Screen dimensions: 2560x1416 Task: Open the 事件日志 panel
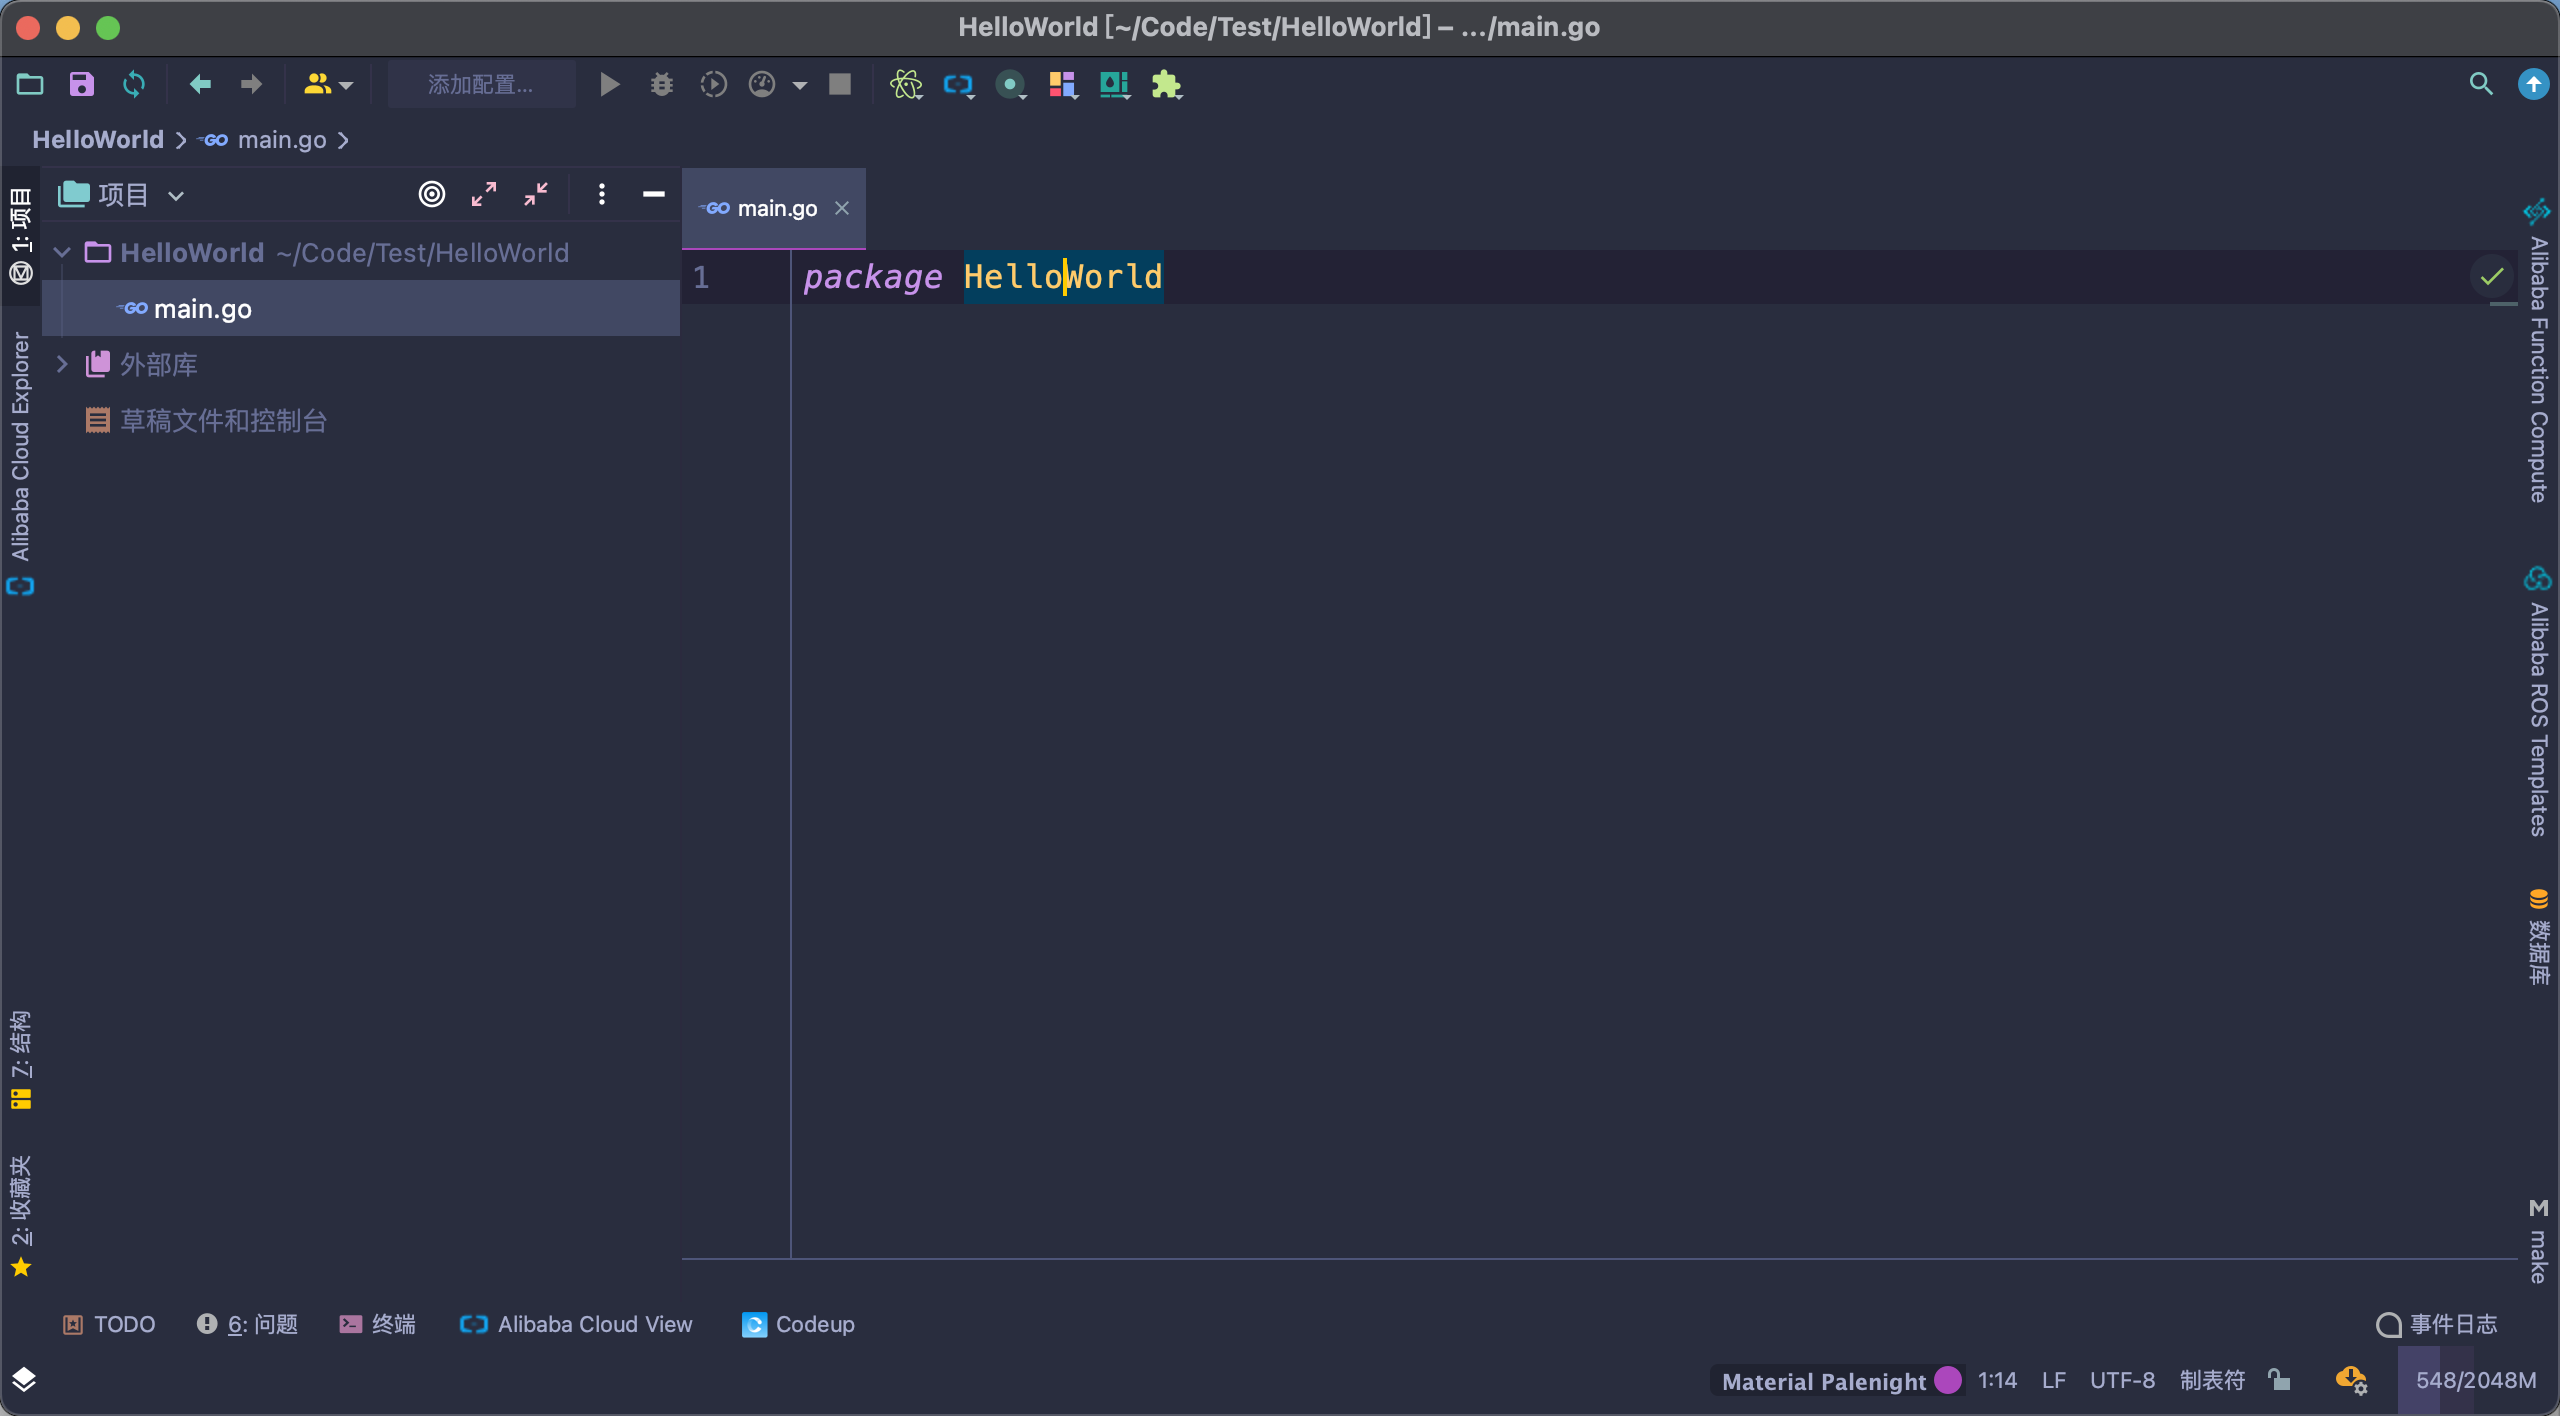click(2437, 1324)
